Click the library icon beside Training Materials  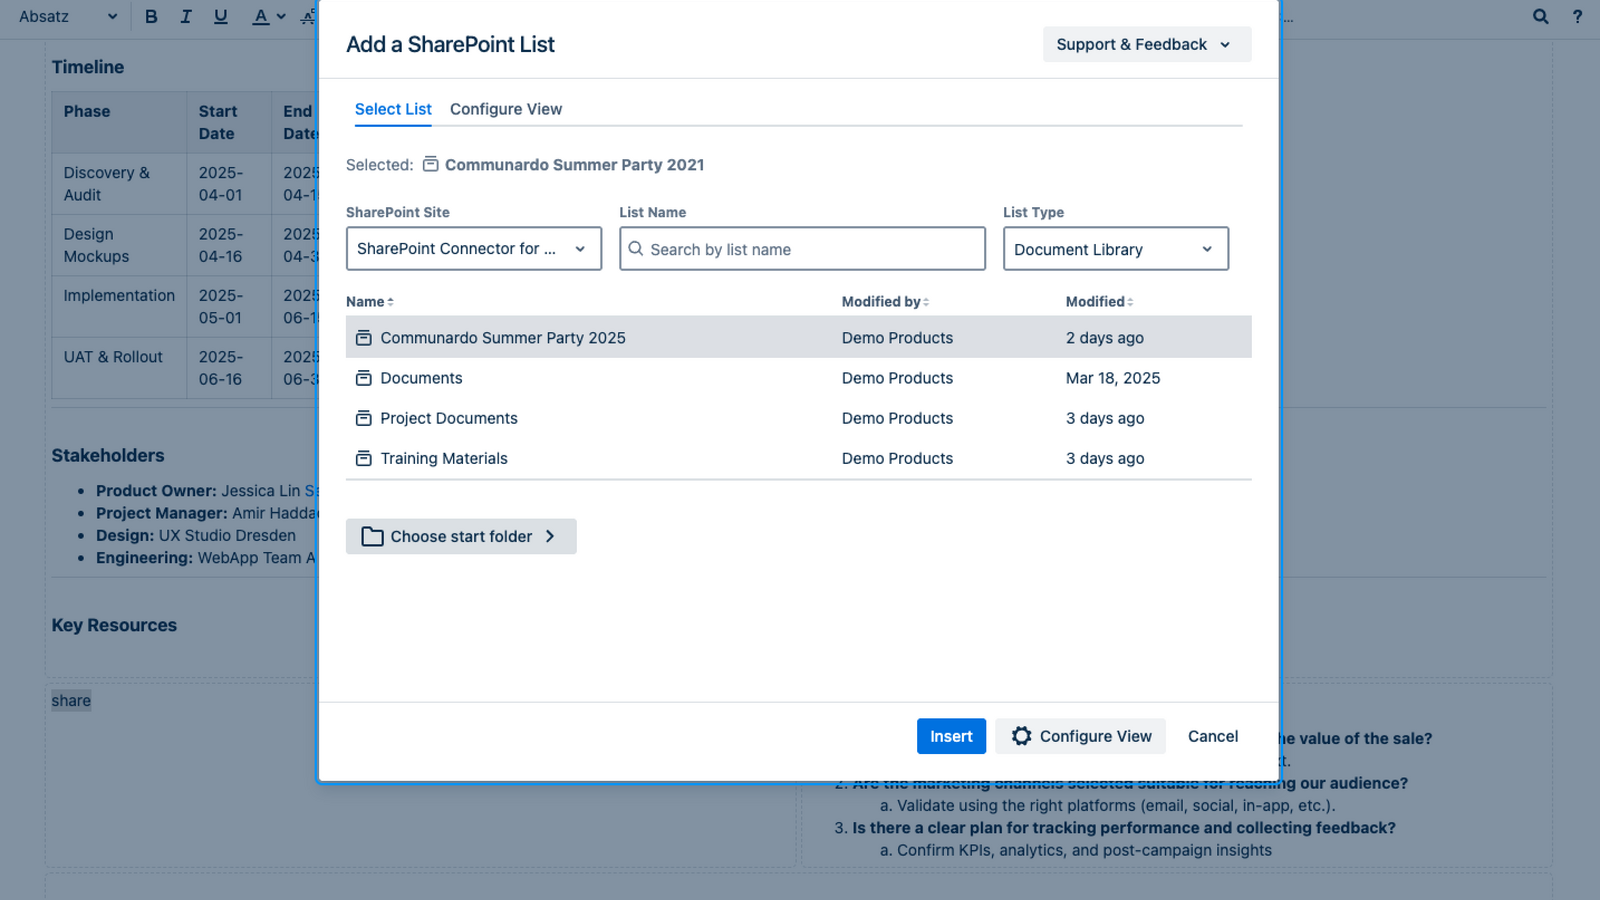coord(364,458)
